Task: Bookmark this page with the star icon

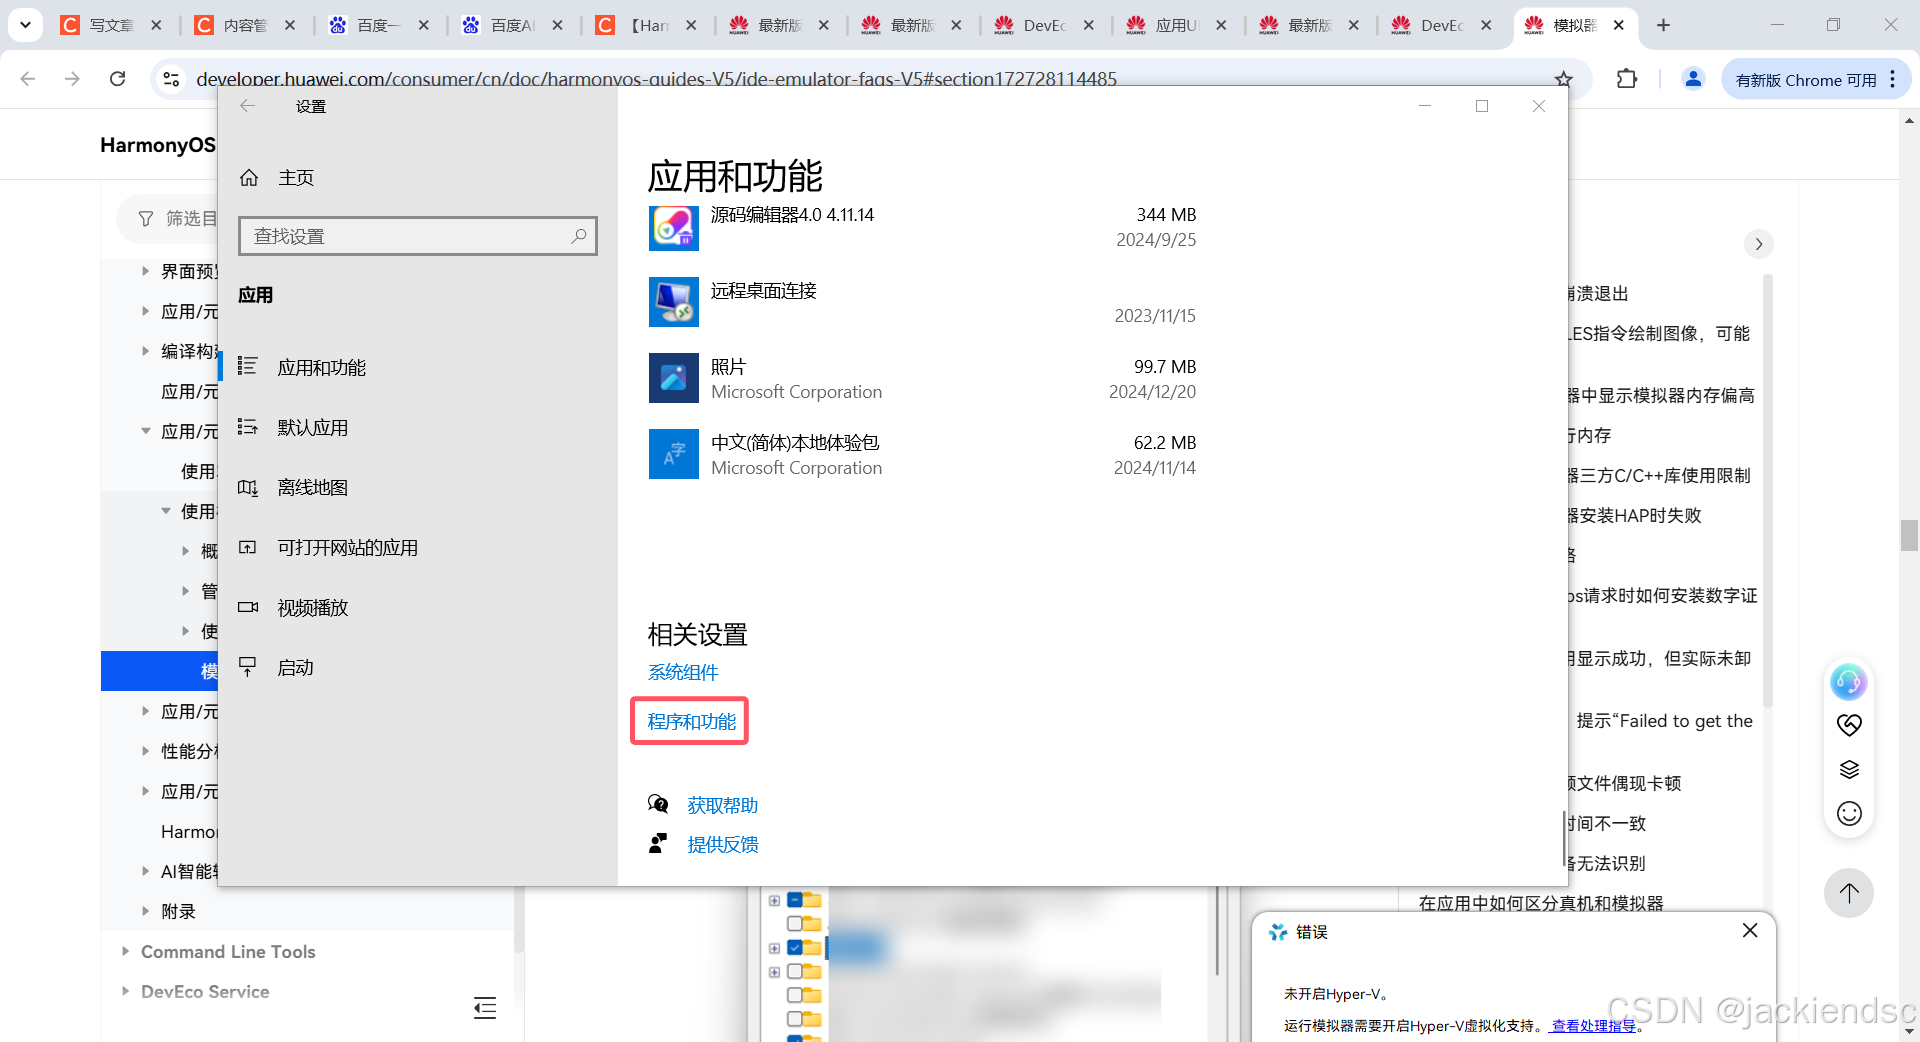Action: tap(1564, 79)
